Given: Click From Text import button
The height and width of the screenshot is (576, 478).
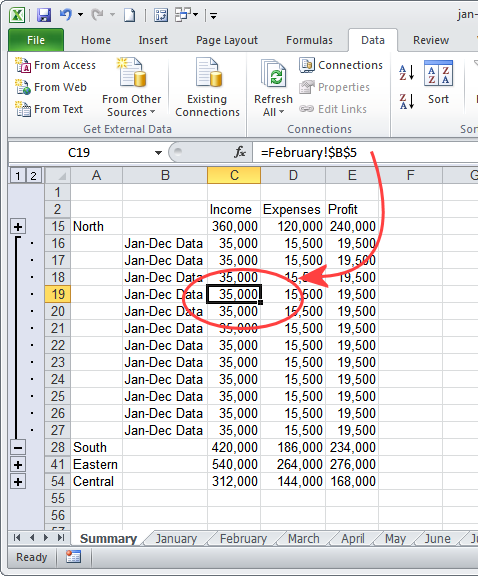Looking at the screenshot, I should tap(49, 109).
